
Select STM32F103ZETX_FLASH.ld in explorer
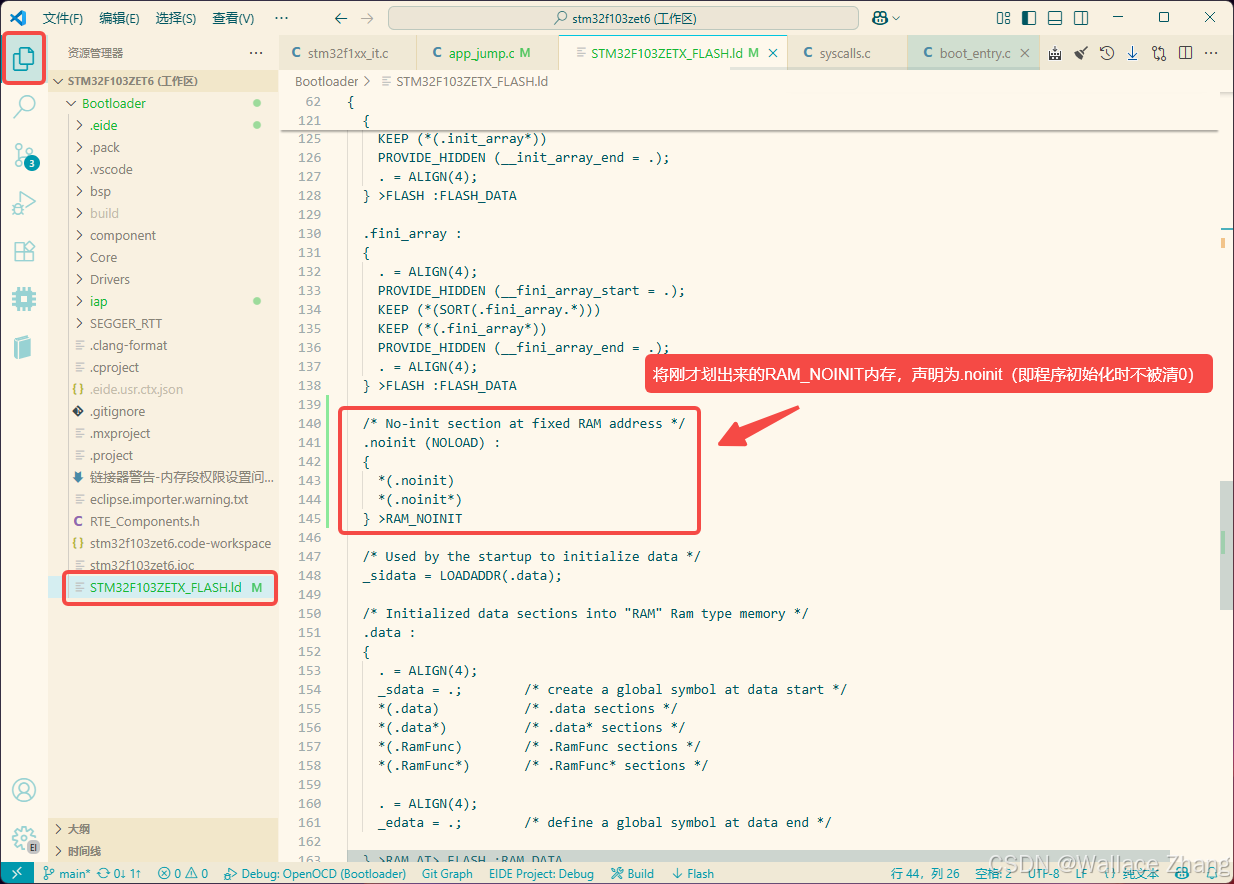coord(163,587)
